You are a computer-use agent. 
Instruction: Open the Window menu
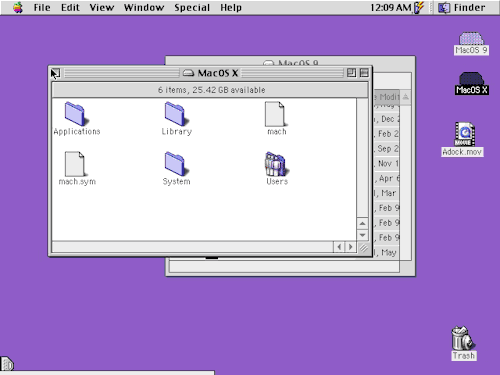(x=144, y=7)
